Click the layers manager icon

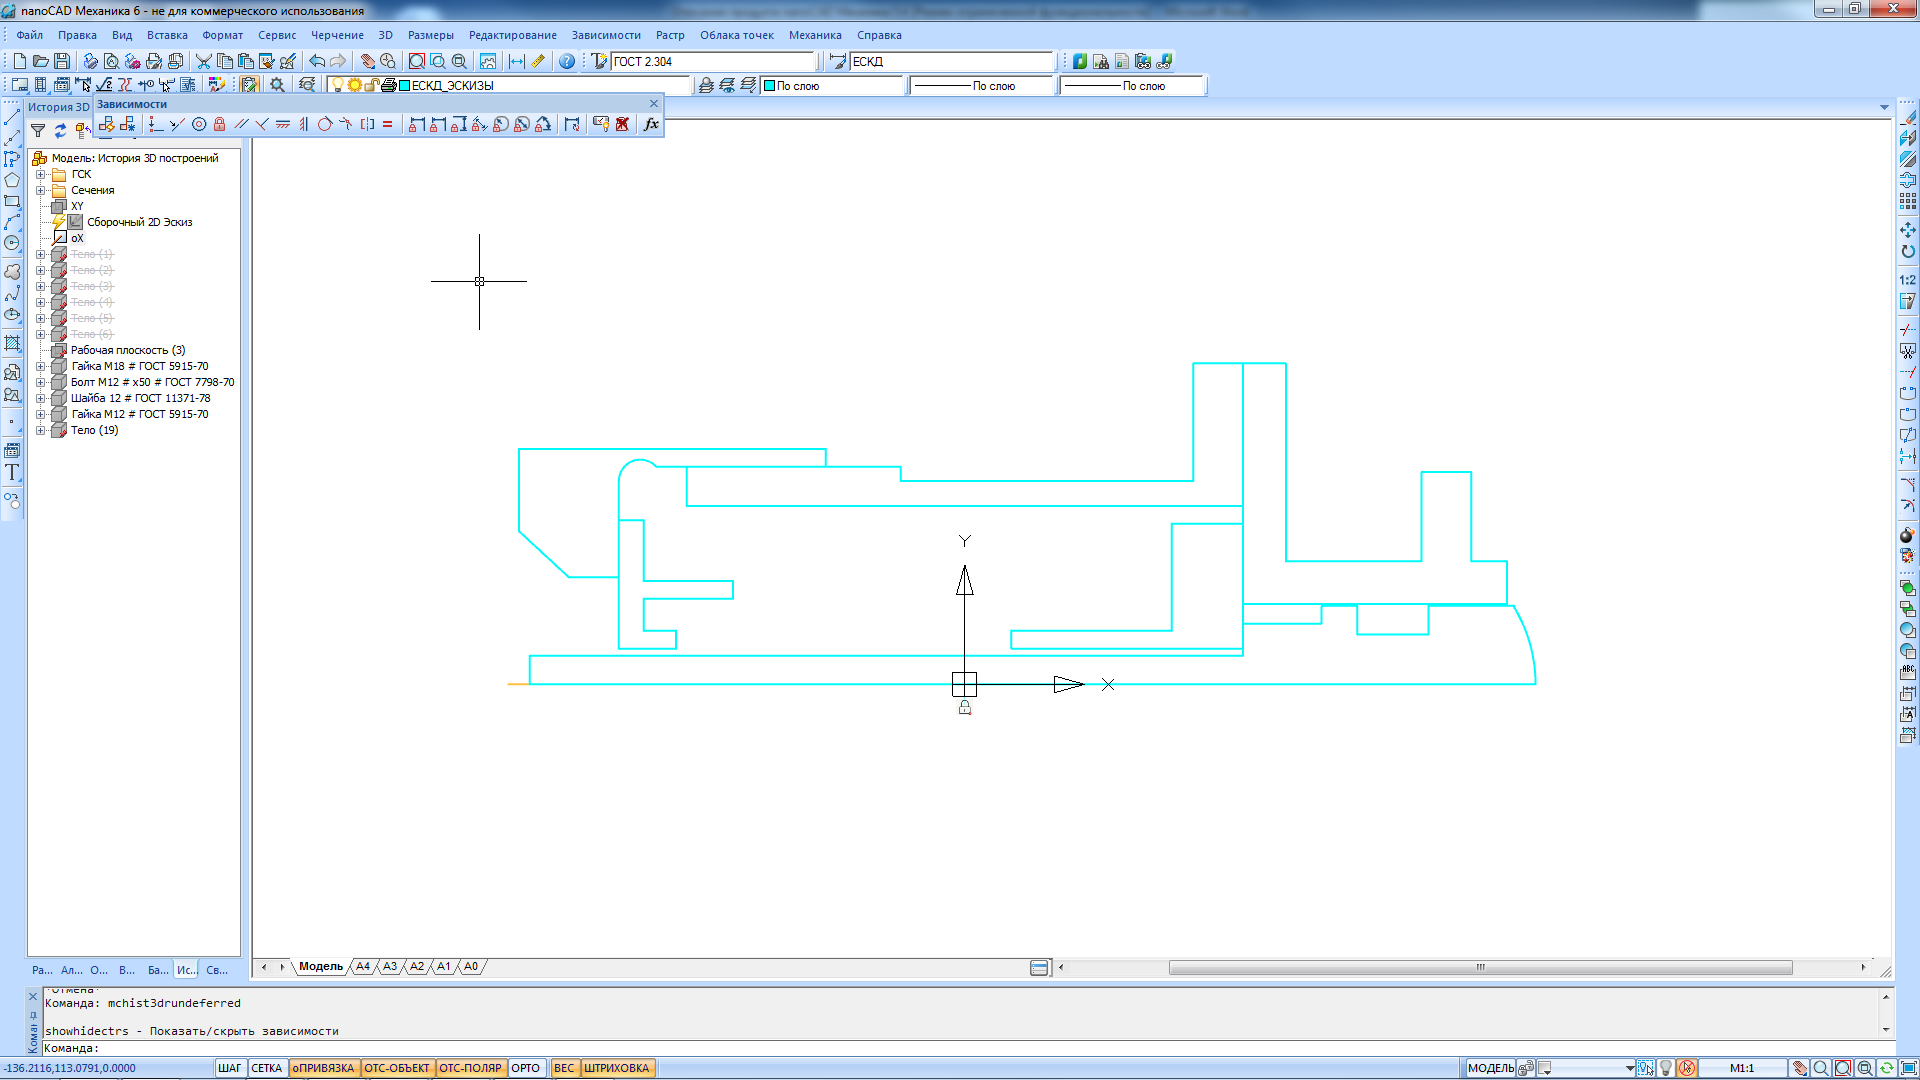point(706,85)
